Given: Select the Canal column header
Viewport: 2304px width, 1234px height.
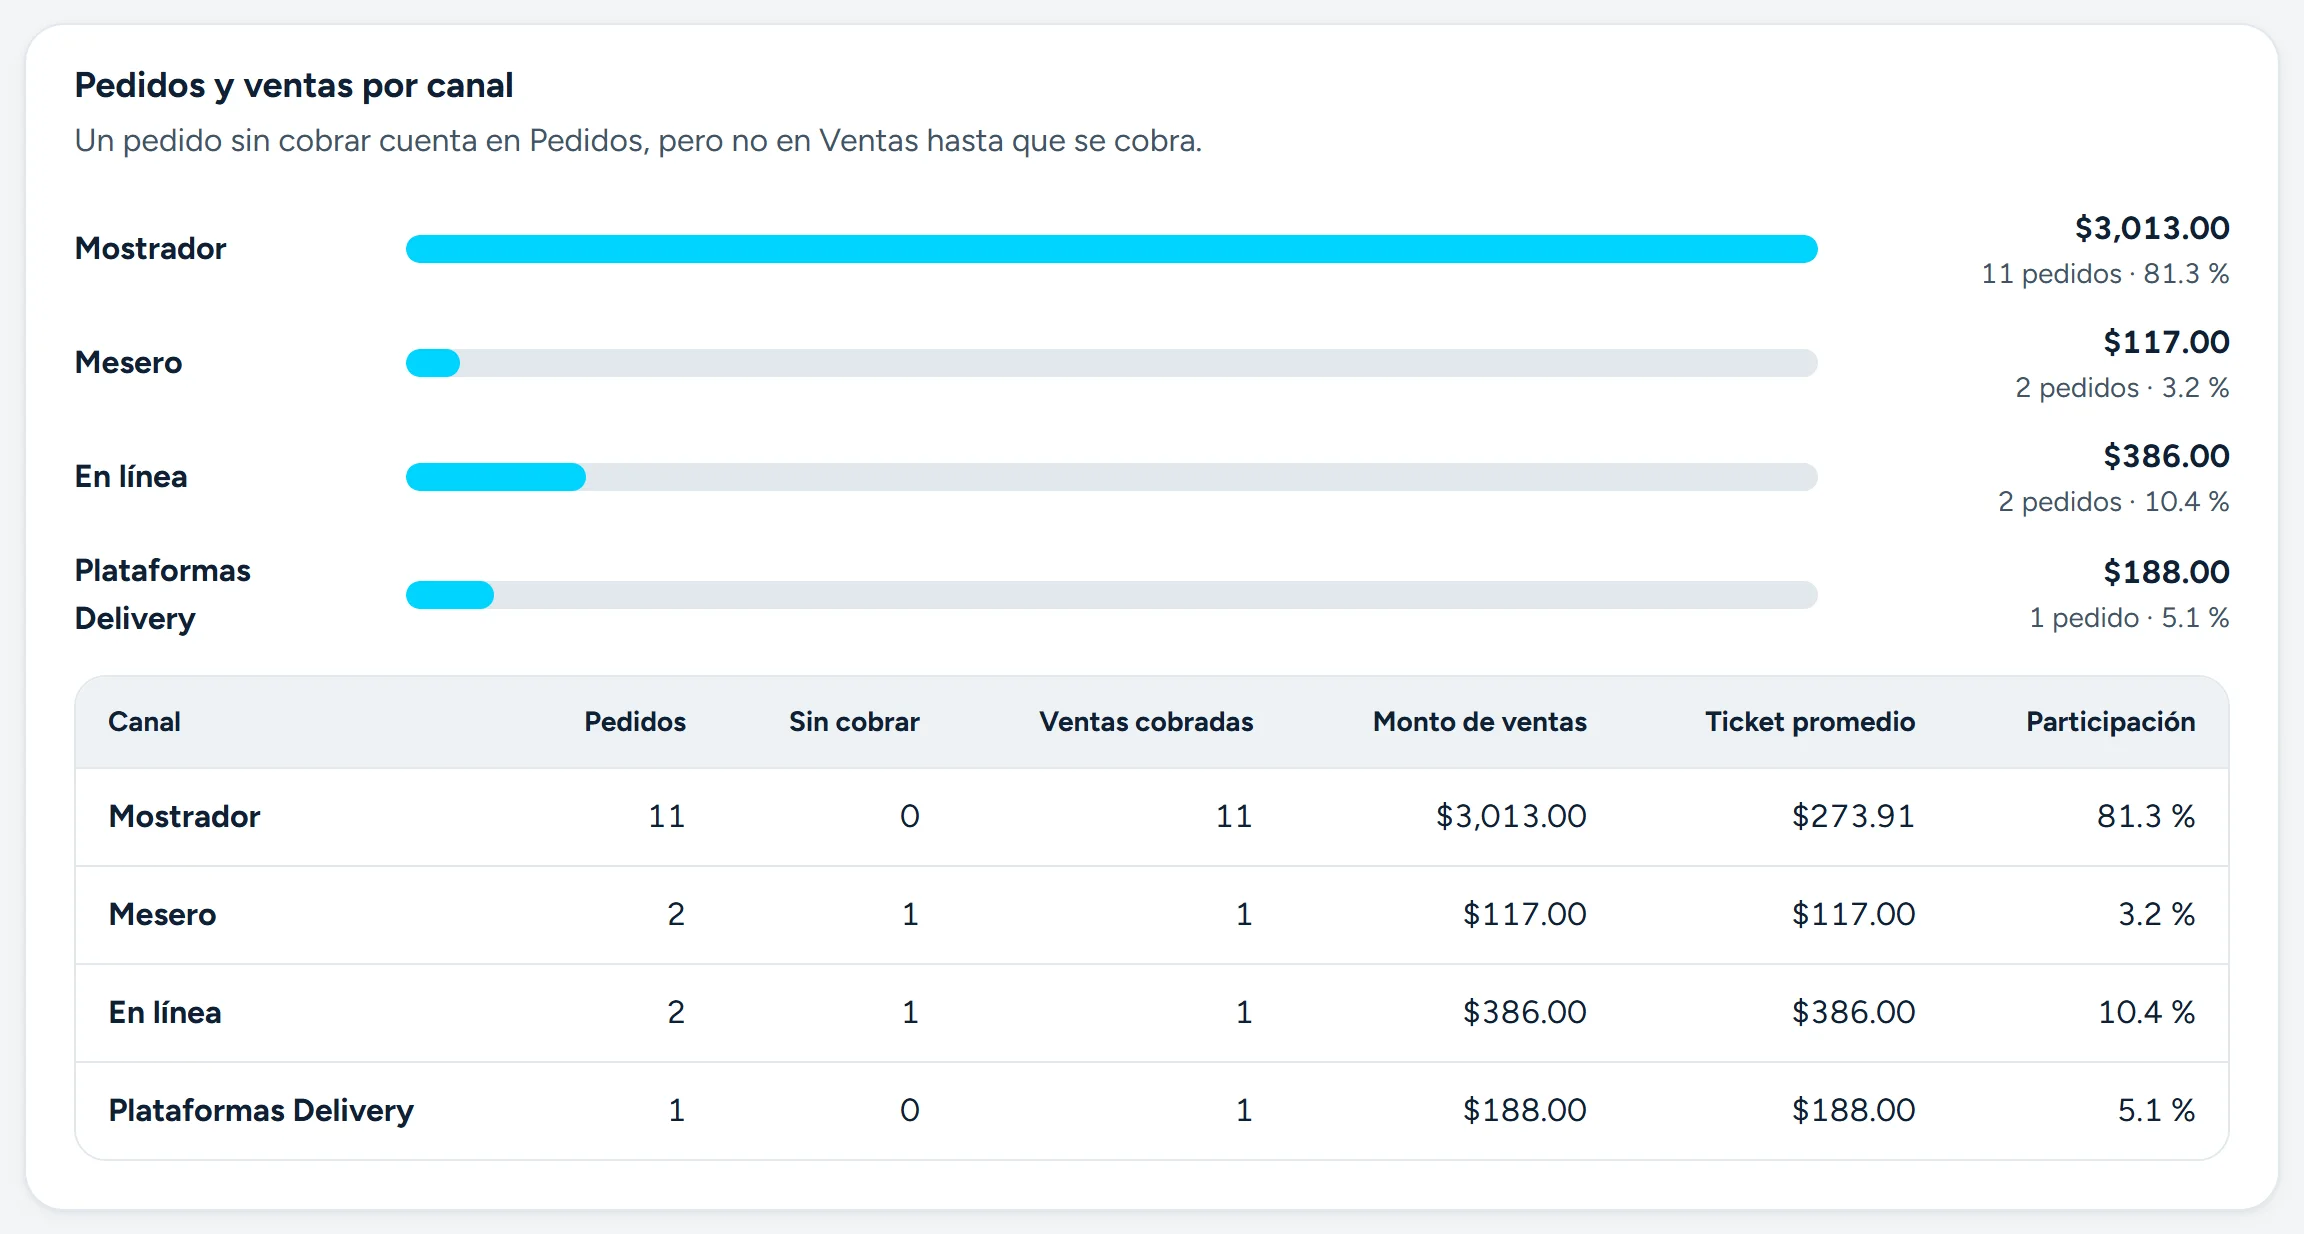Looking at the screenshot, I should point(144,722).
